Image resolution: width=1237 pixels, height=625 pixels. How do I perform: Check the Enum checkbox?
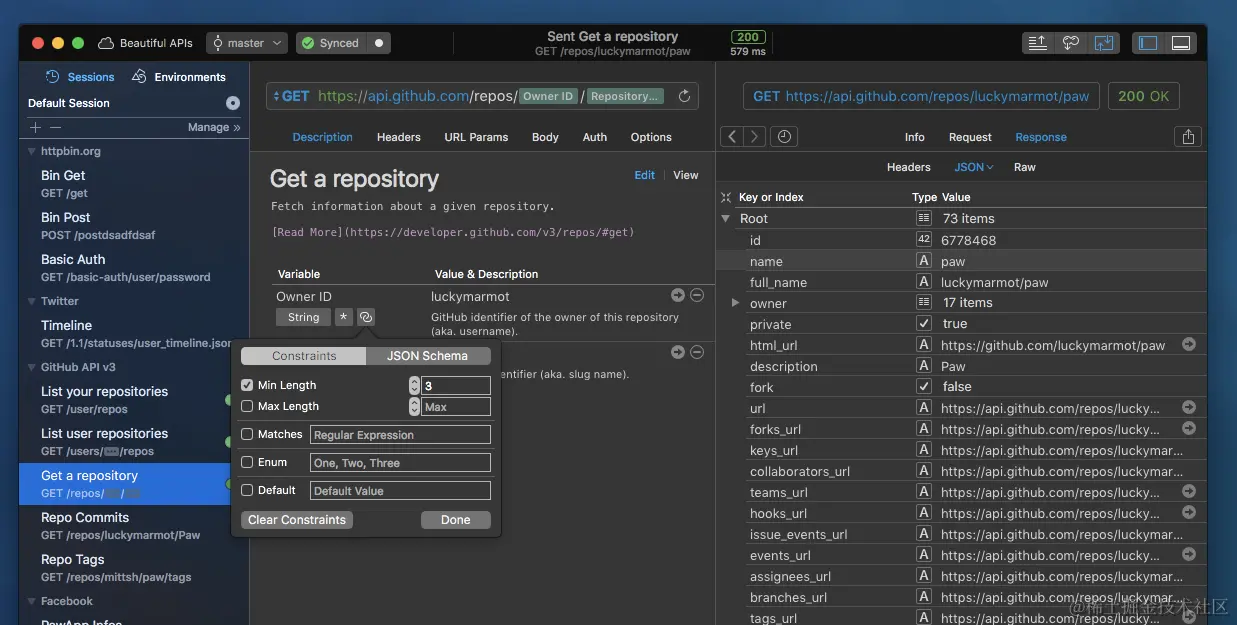(x=247, y=462)
